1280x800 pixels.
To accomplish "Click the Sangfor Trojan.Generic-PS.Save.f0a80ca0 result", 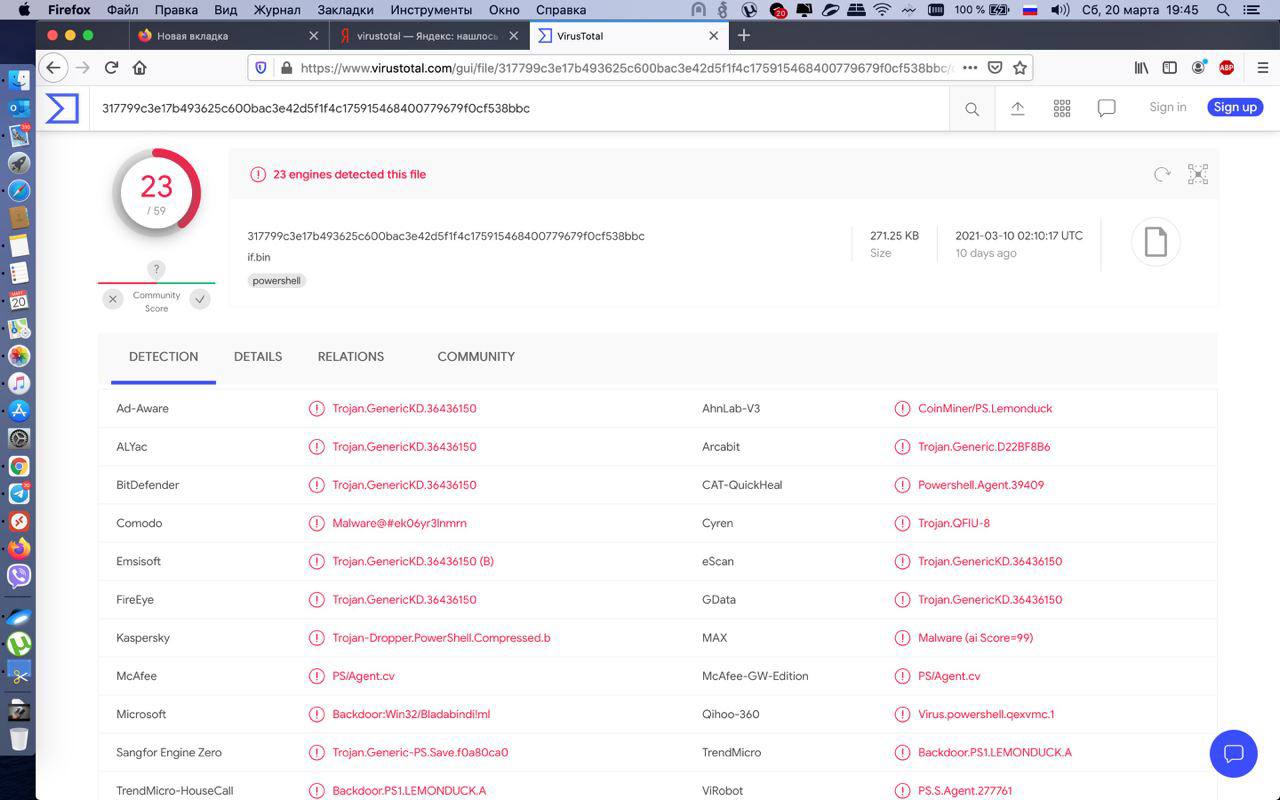I will [x=420, y=753].
